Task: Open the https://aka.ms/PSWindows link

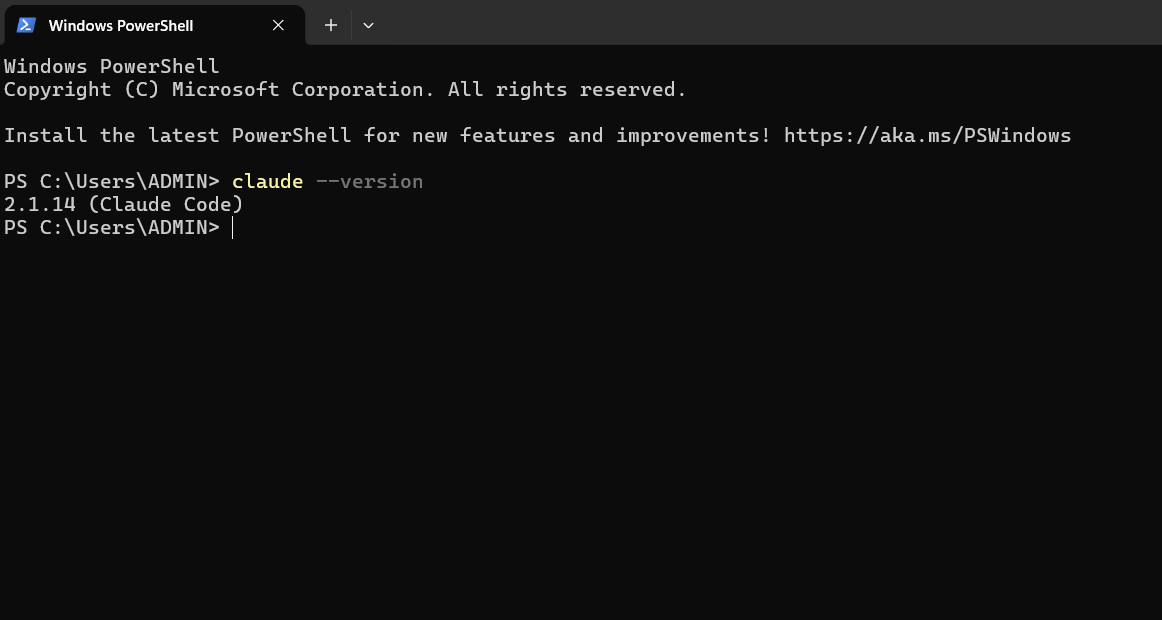Action: (927, 135)
